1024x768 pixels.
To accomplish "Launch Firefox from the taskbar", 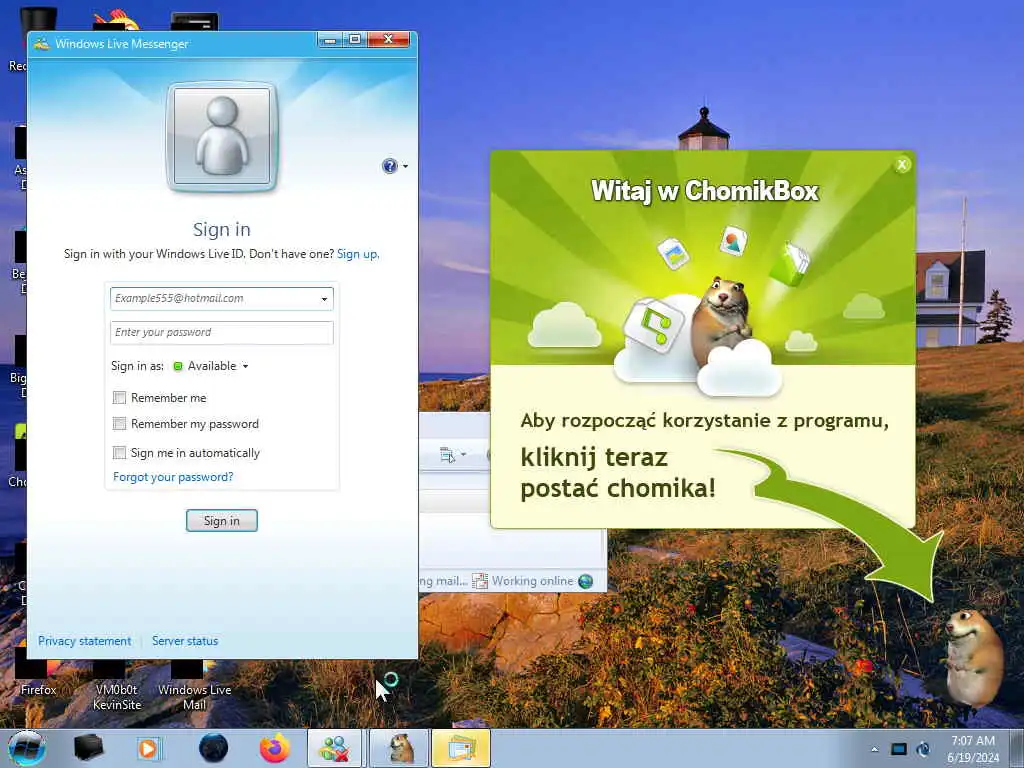I will pos(275,748).
